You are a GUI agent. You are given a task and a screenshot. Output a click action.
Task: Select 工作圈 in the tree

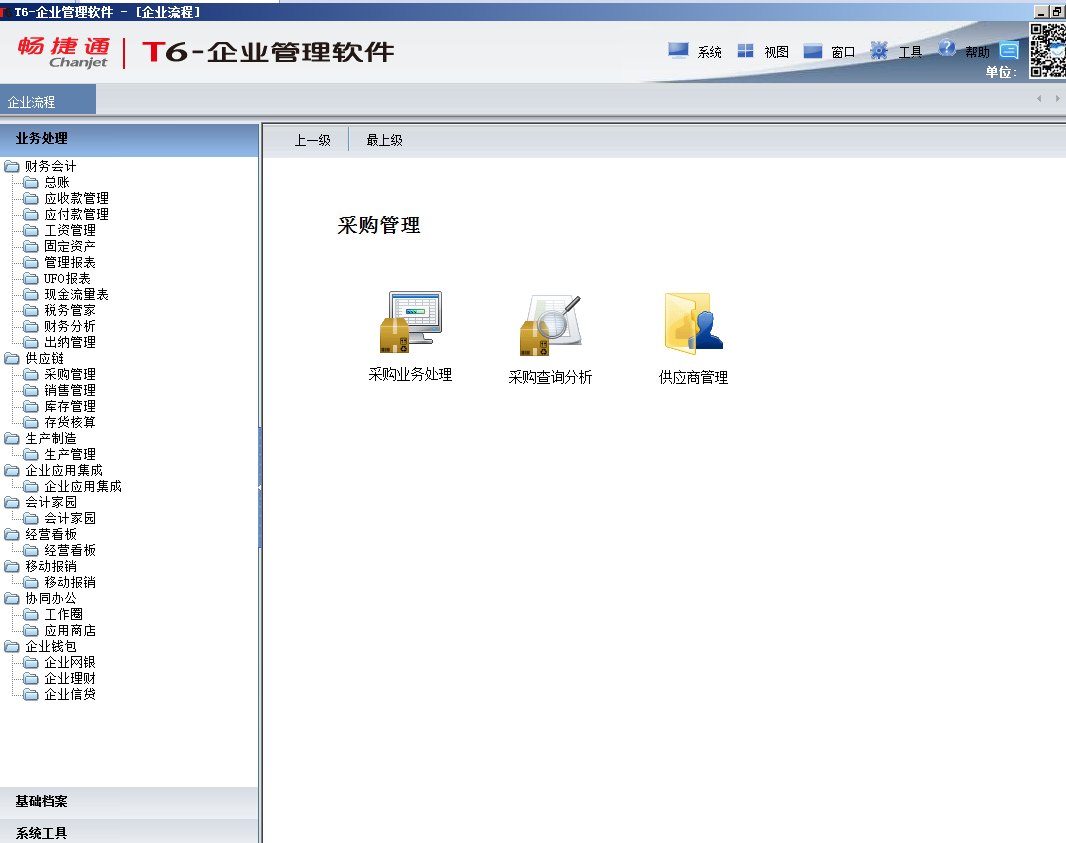coord(64,615)
